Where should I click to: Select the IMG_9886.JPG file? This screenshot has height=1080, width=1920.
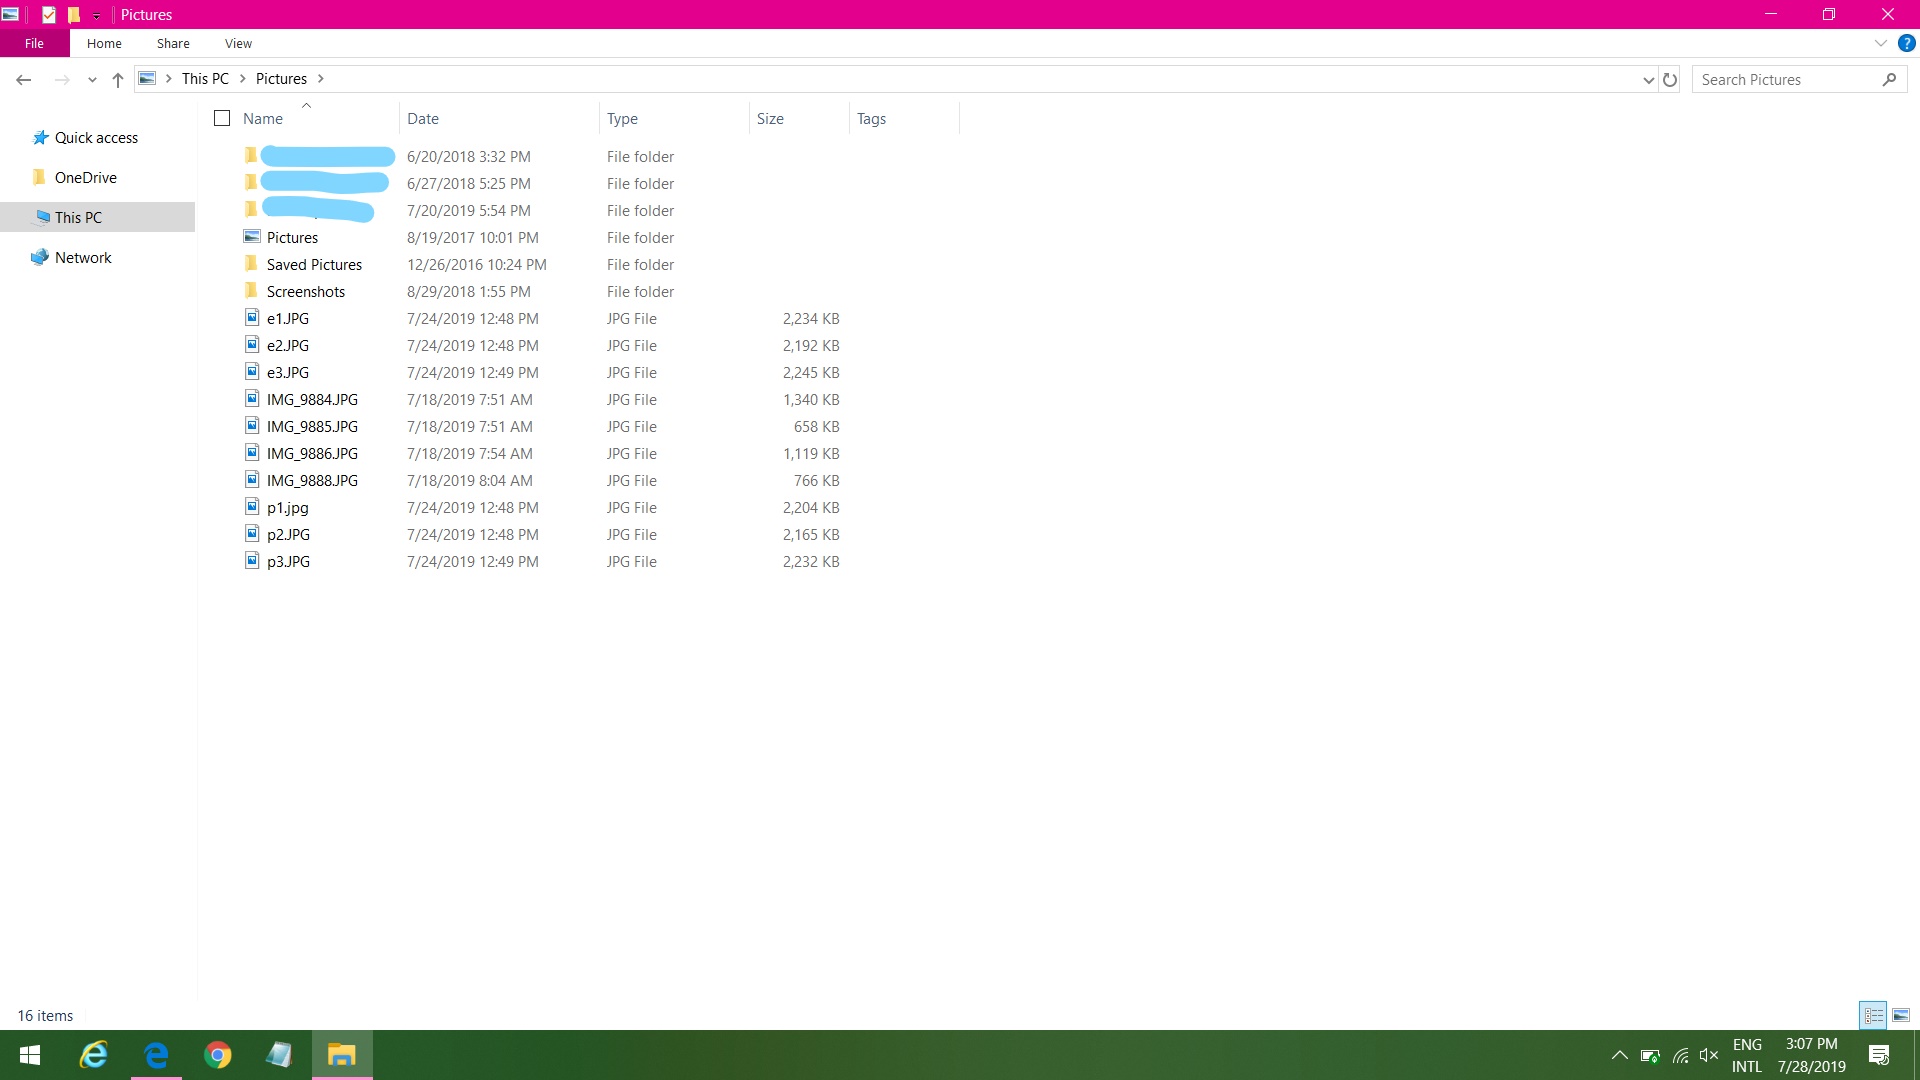point(312,454)
